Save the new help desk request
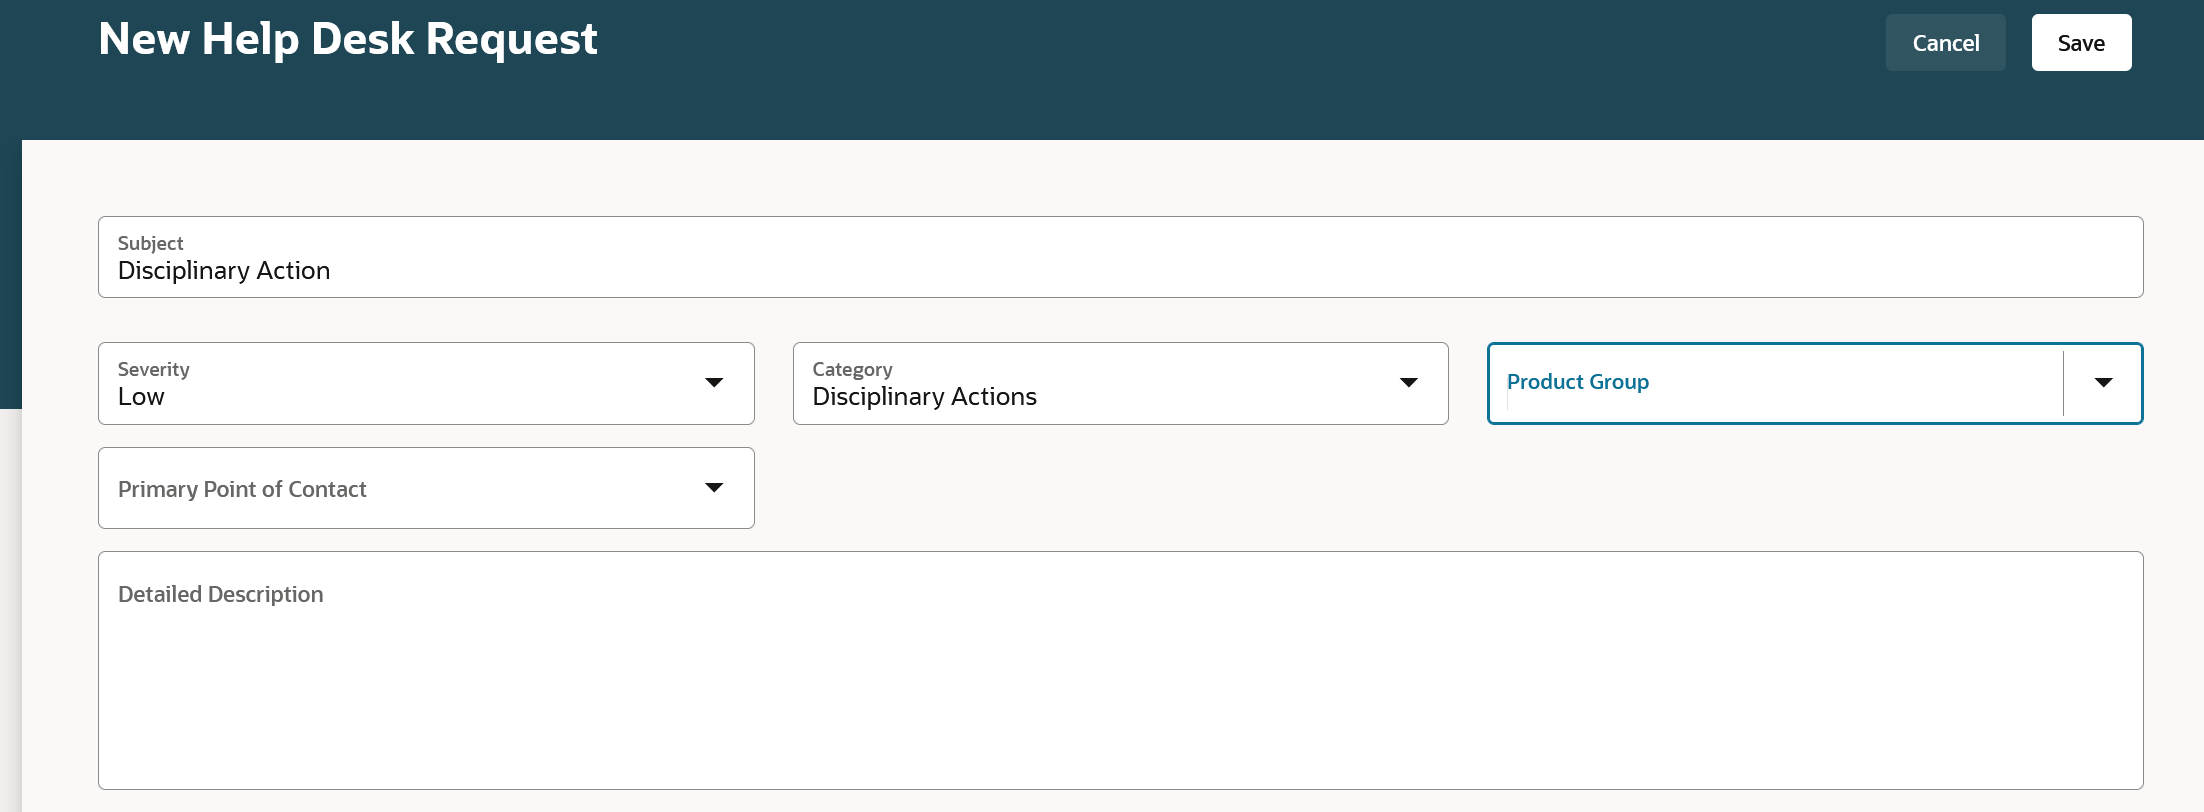 [2081, 42]
